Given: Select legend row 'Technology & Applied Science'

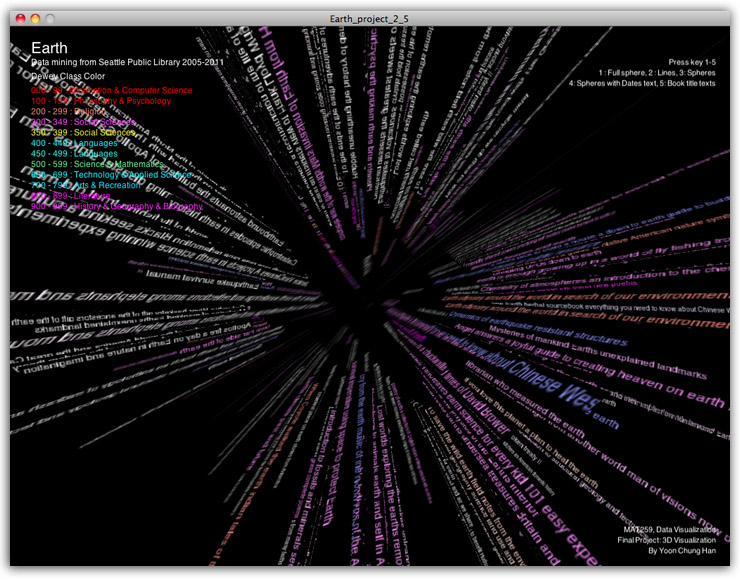Looking at the screenshot, I should (111, 175).
